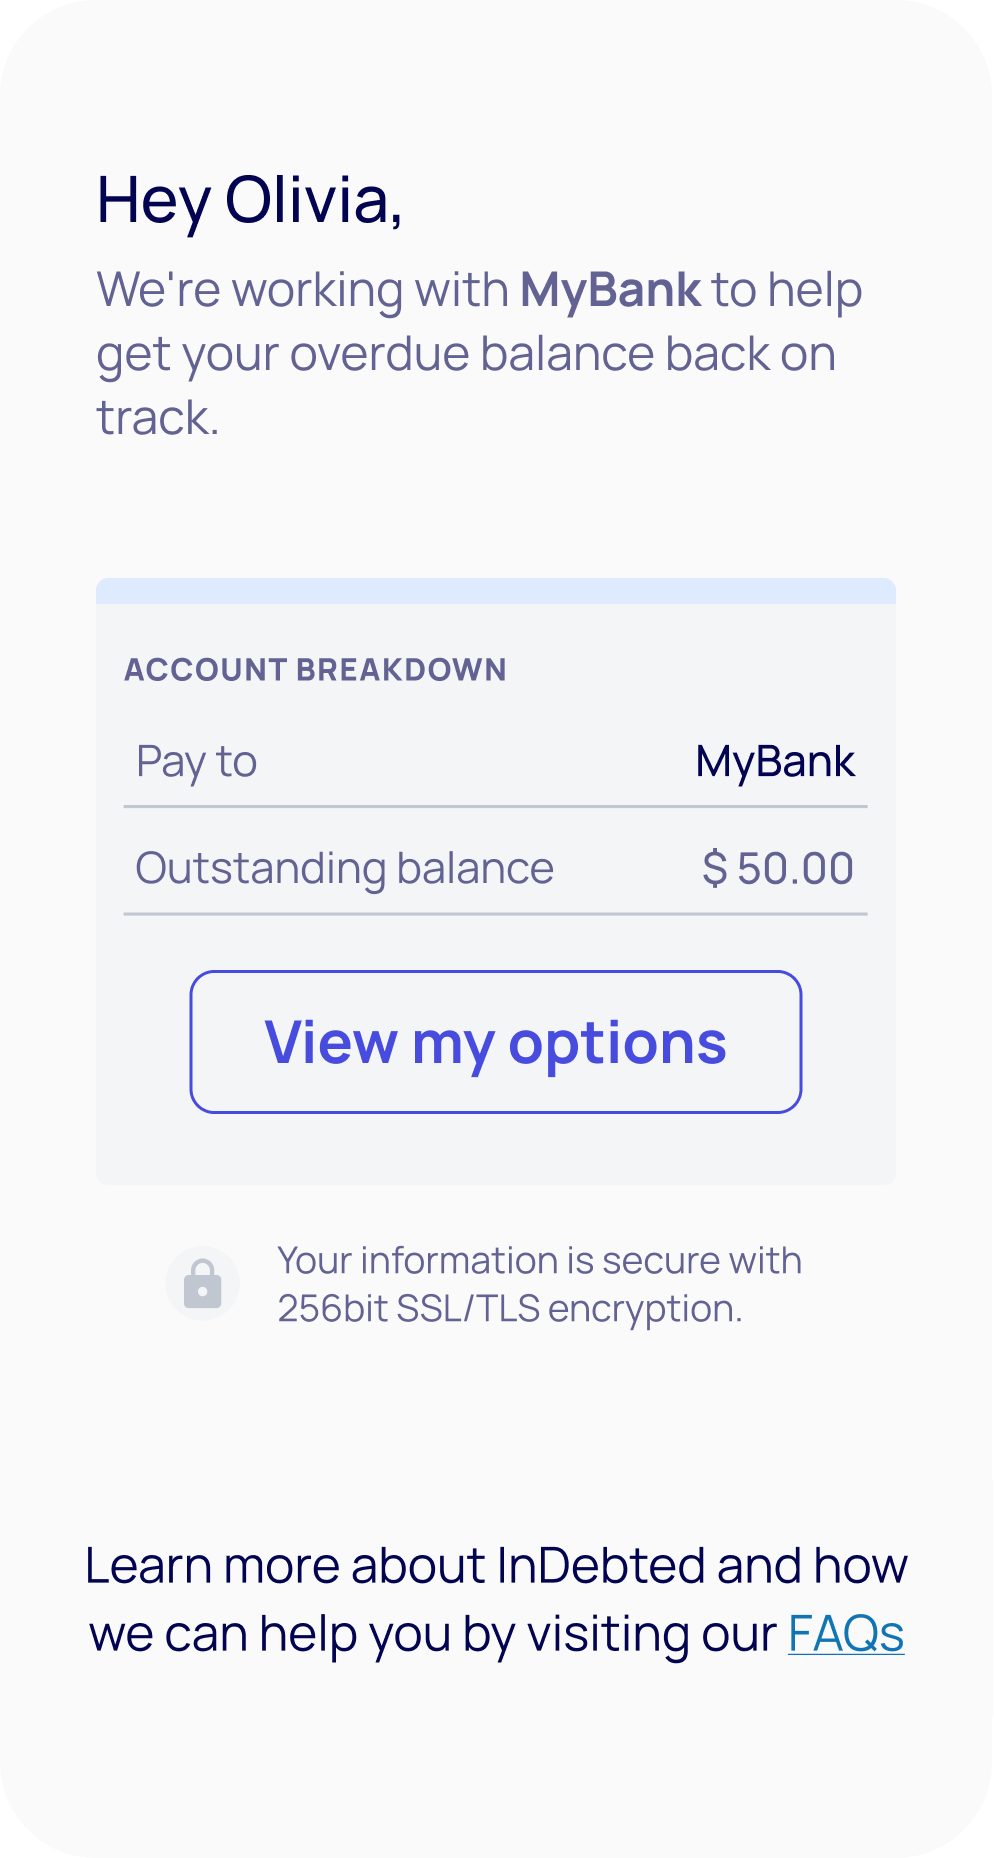Click "get your overdue balance back on" line
Screen dimensions: 994x1858
pos(466,354)
